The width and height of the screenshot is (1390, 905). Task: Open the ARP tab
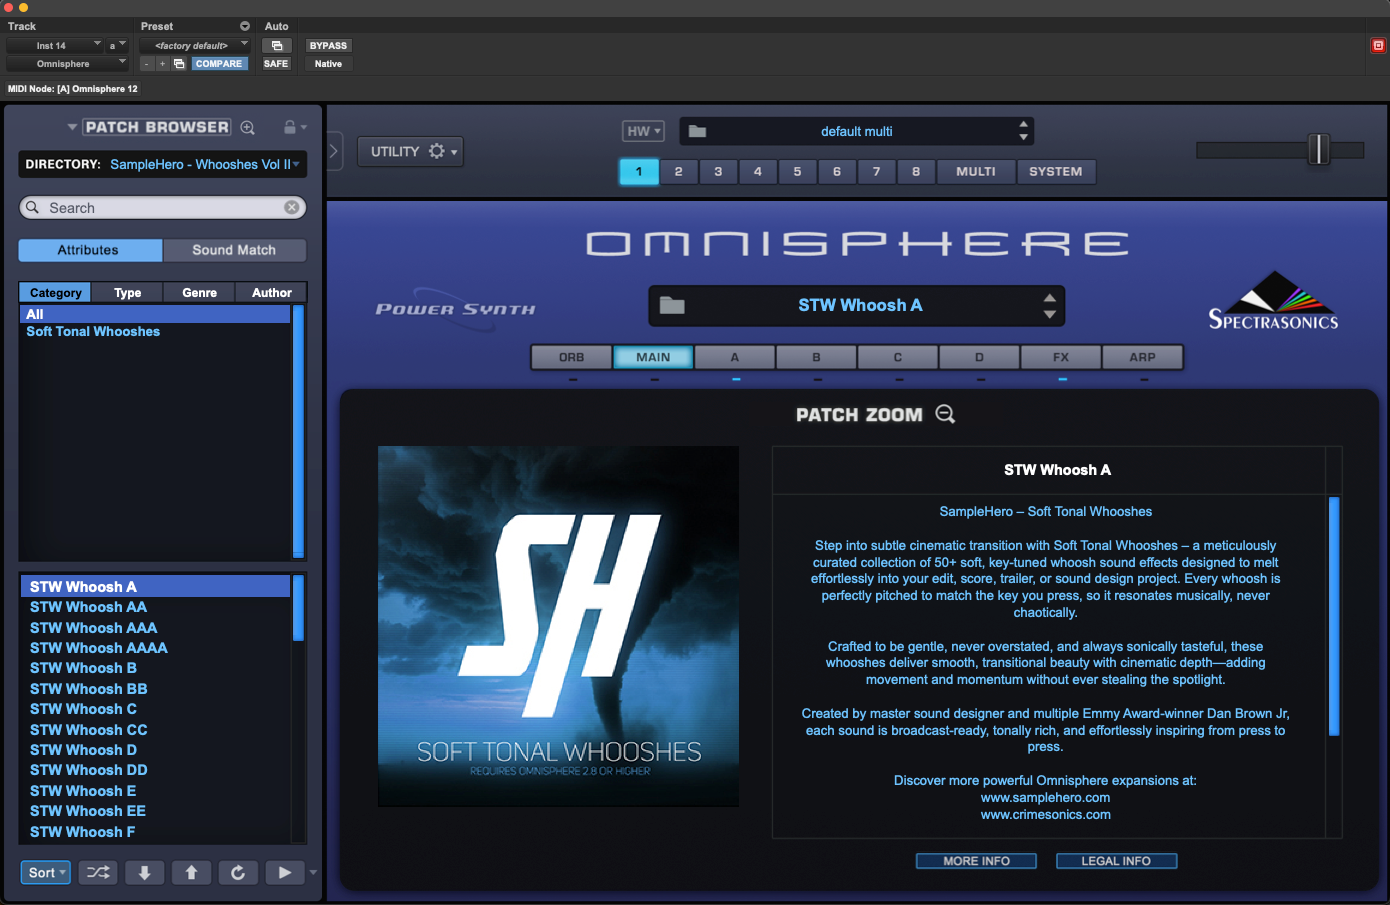coord(1142,357)
